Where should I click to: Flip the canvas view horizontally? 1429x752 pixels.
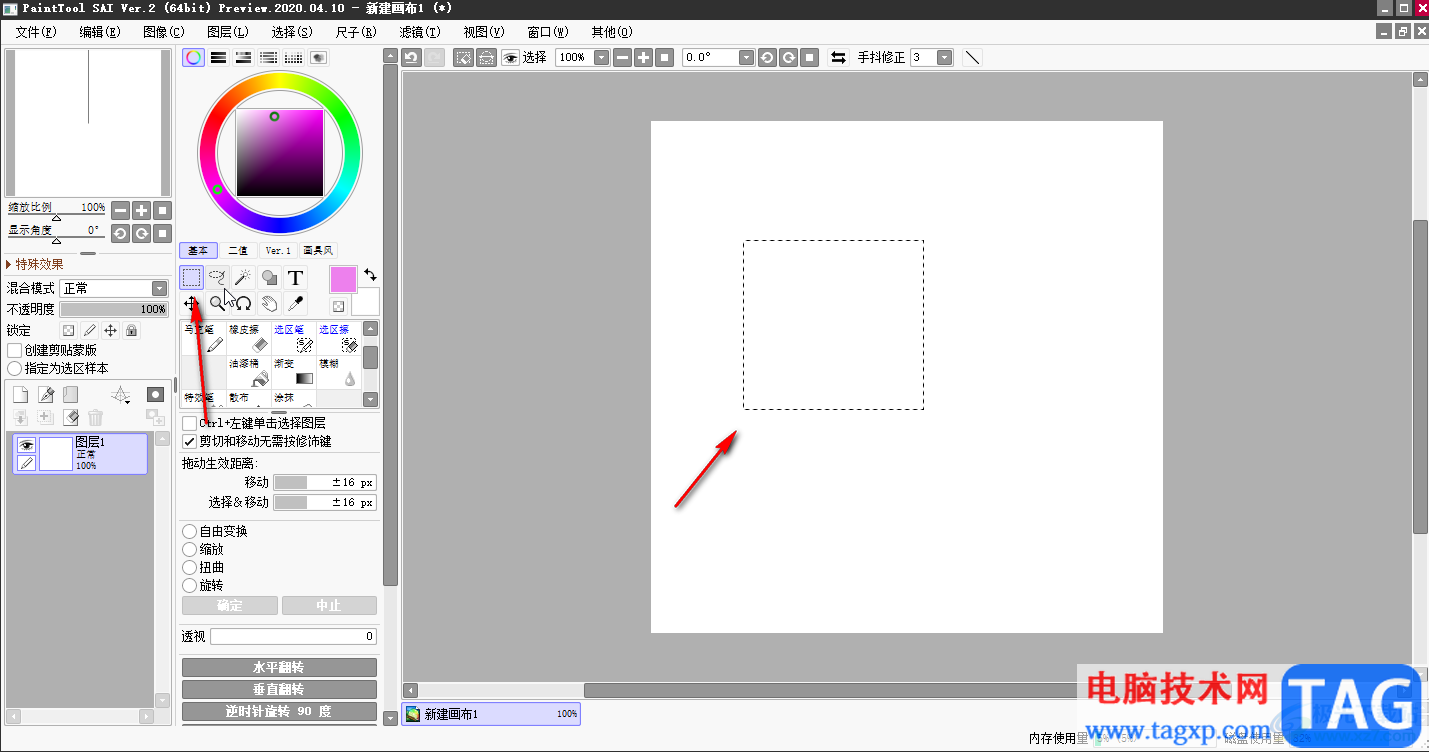click(838, 58)
